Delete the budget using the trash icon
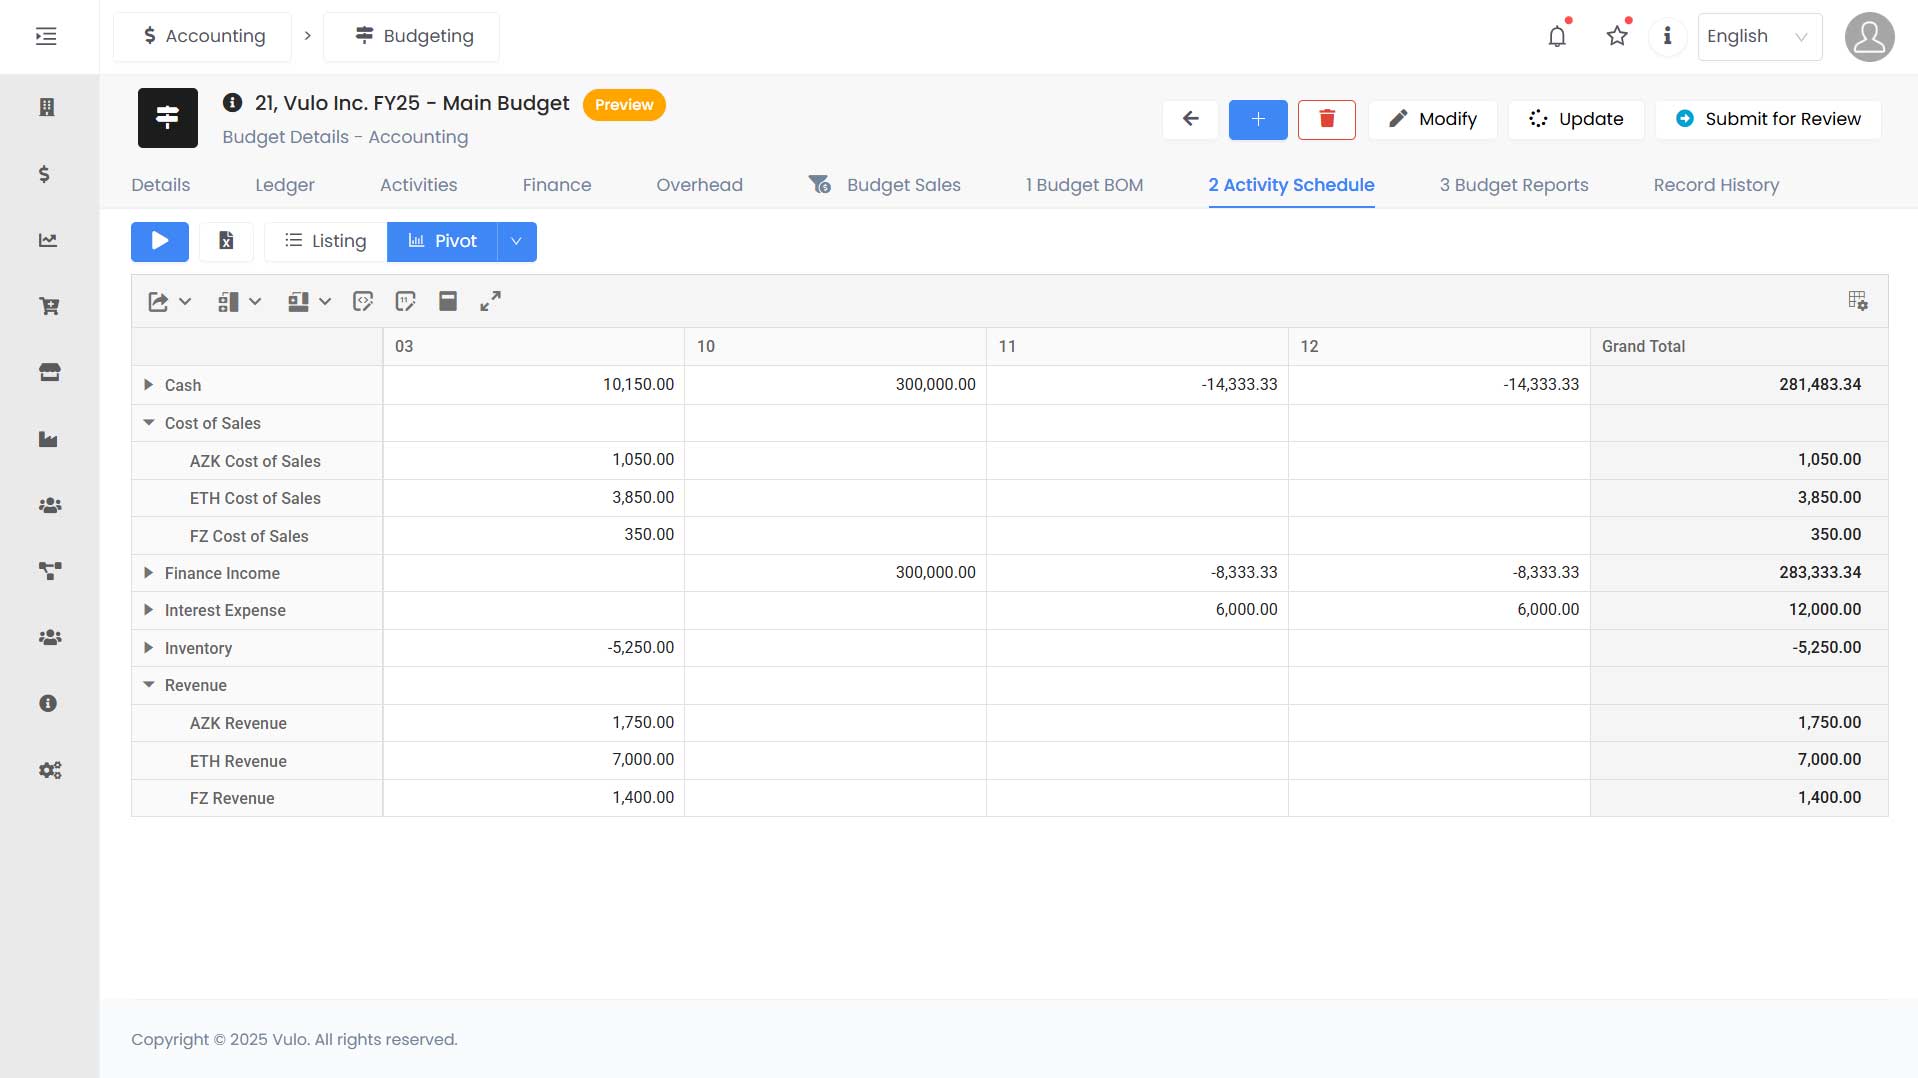Image resolution: width=1918 pixels, height=1078 pixels. [x=1327, y=119]
